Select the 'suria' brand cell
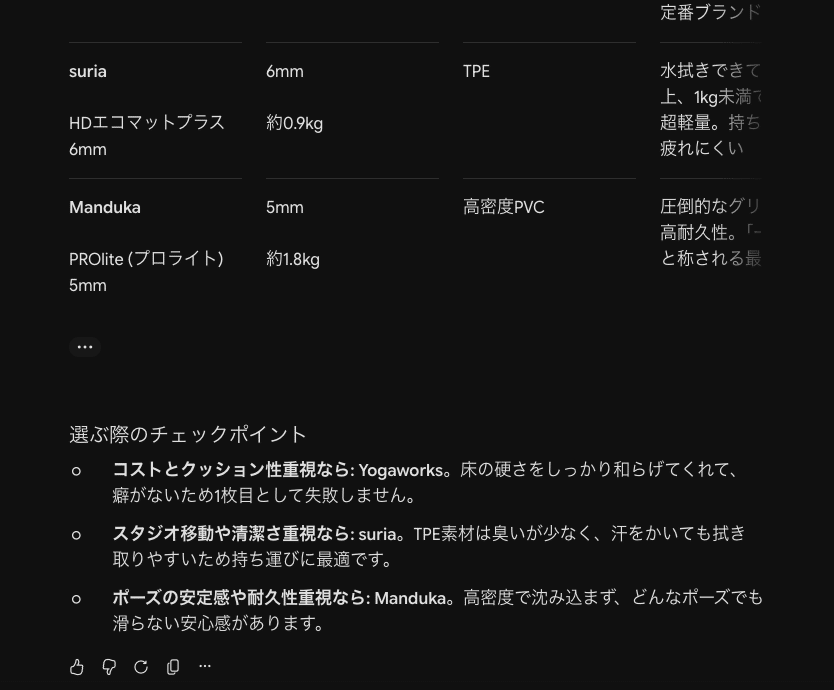 click(x=88, y=71)
